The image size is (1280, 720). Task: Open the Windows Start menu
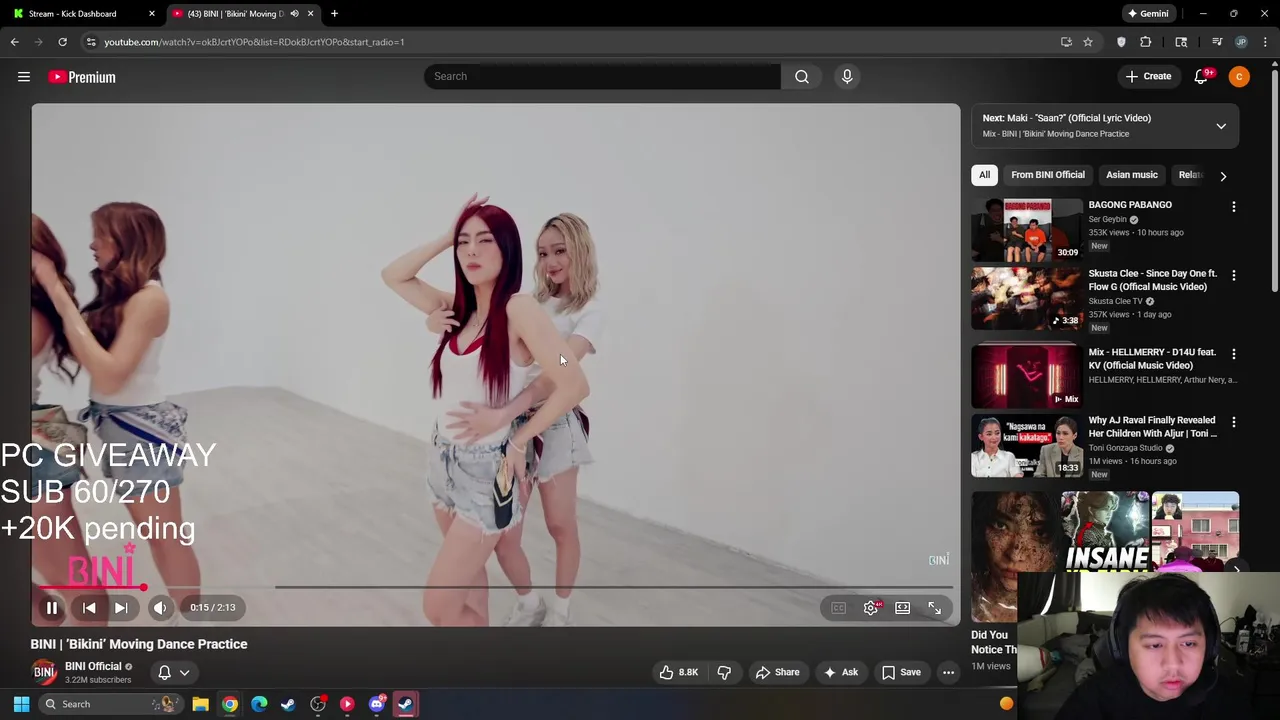21,704
